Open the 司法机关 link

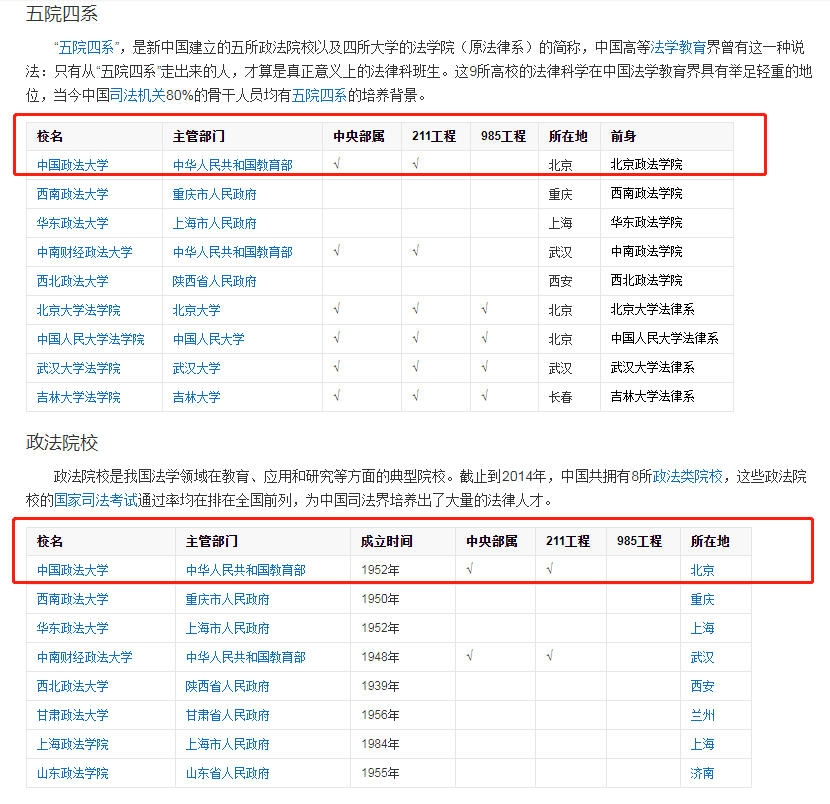(x=138, y=95)
